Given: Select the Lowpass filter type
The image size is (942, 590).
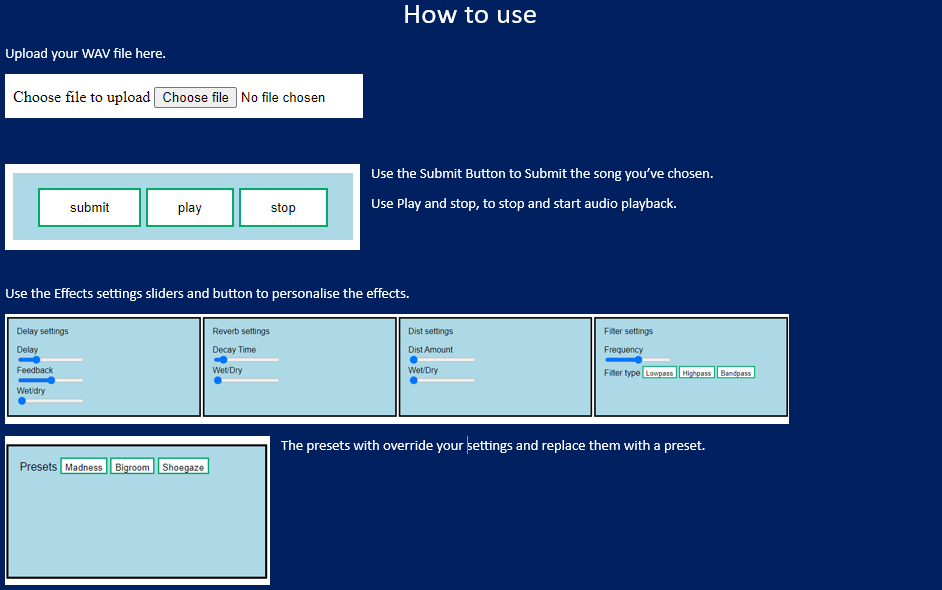Looking at the screenshot, I should 659,373.
